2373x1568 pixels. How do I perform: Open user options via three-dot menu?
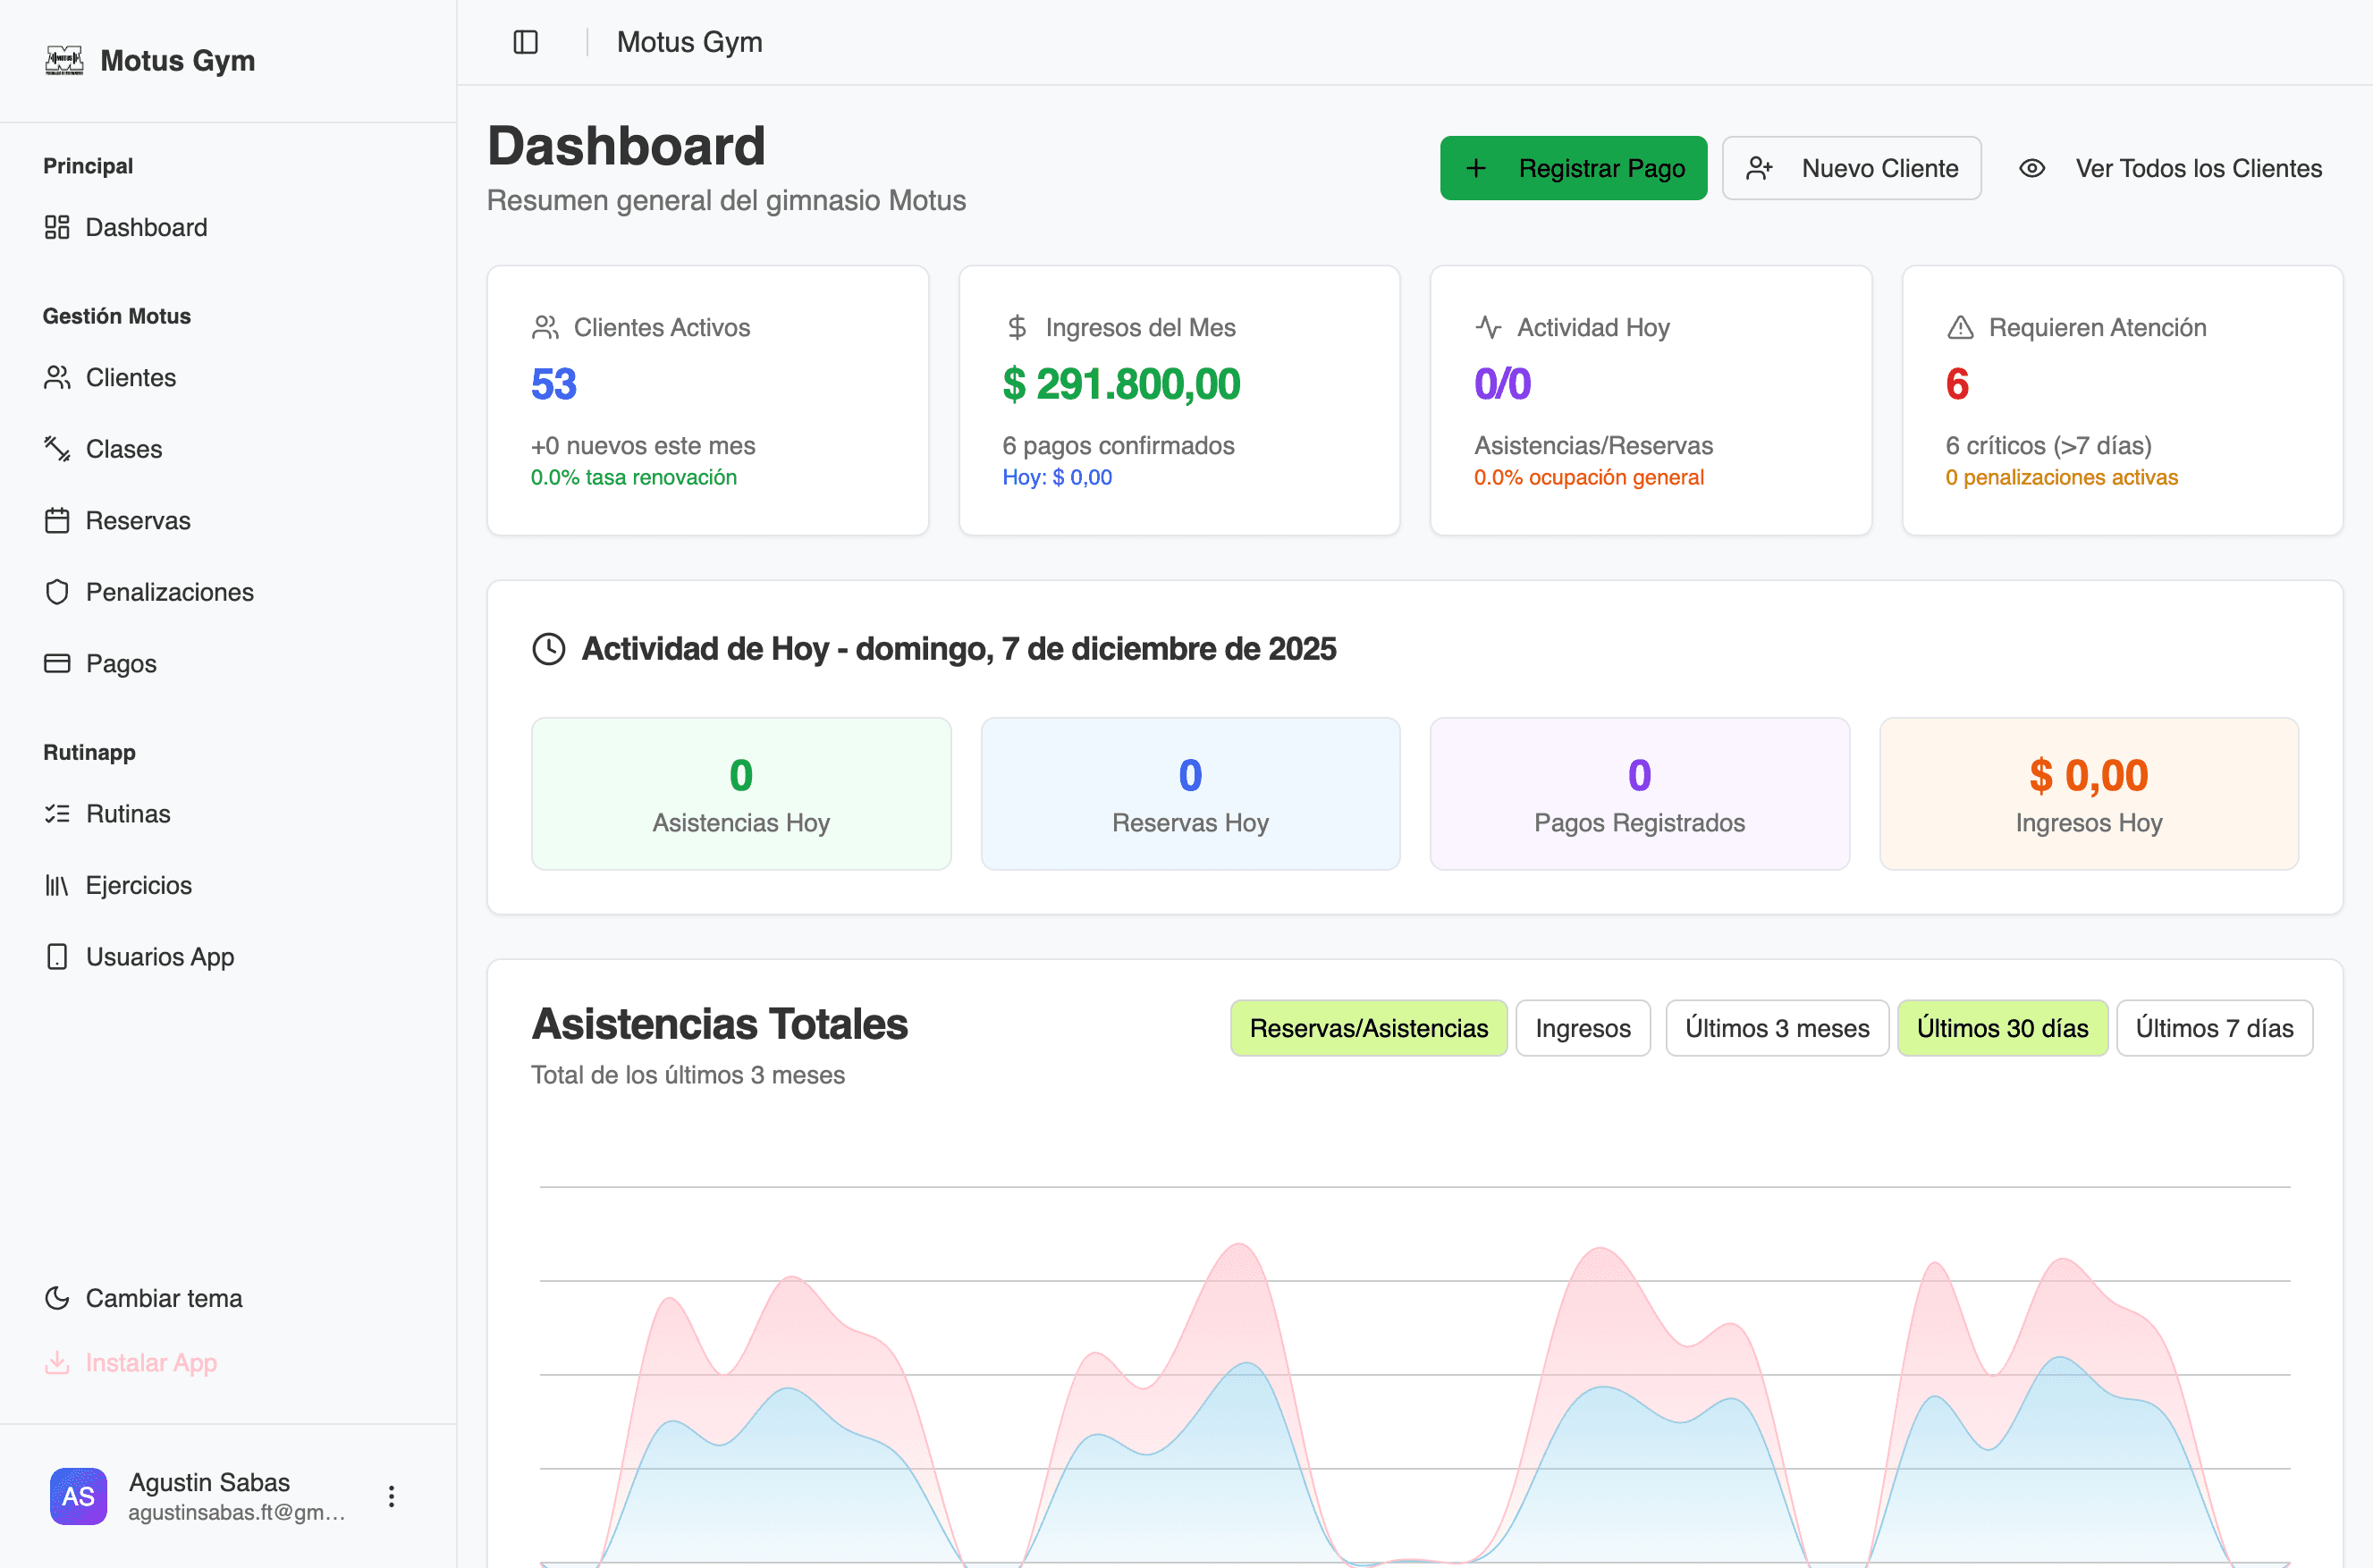pos(391,1495)
